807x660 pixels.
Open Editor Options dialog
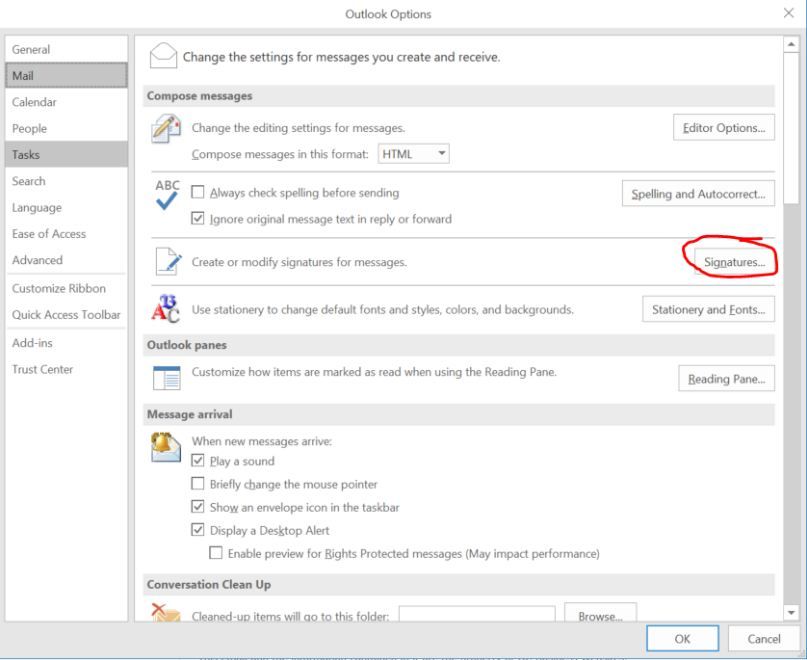click(724, 129)
